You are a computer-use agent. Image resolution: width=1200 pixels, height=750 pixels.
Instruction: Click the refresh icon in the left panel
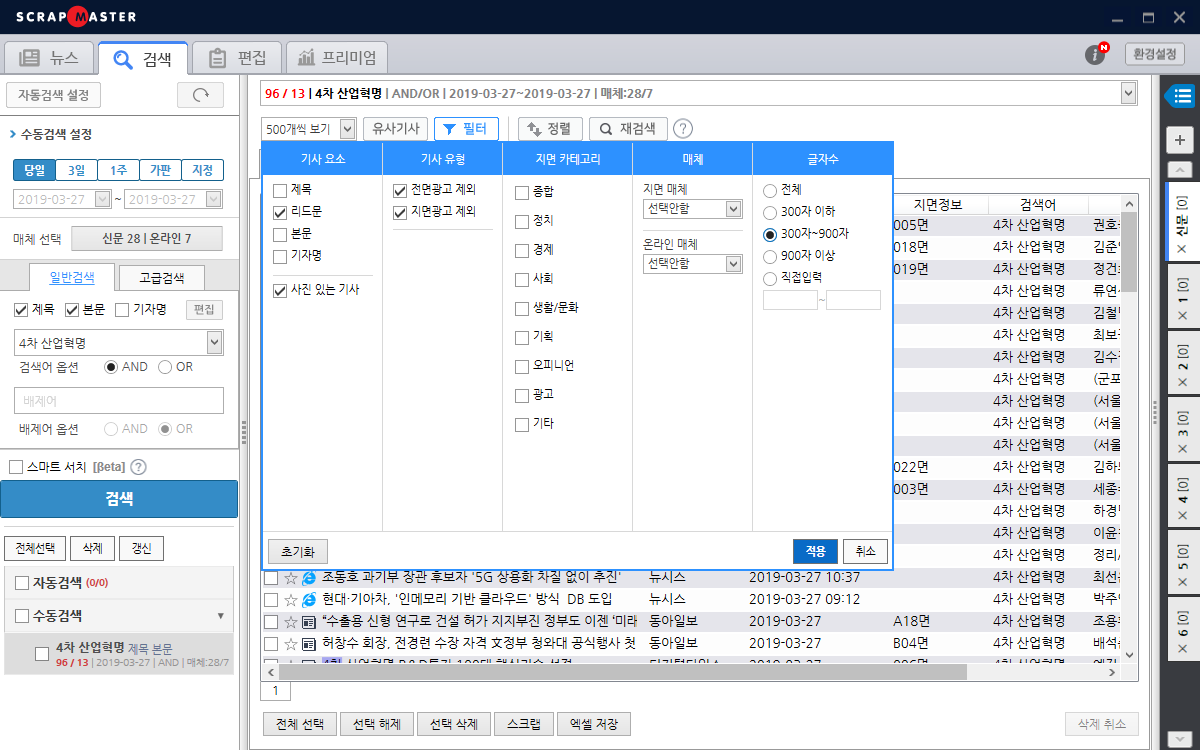tap(199, 94)
